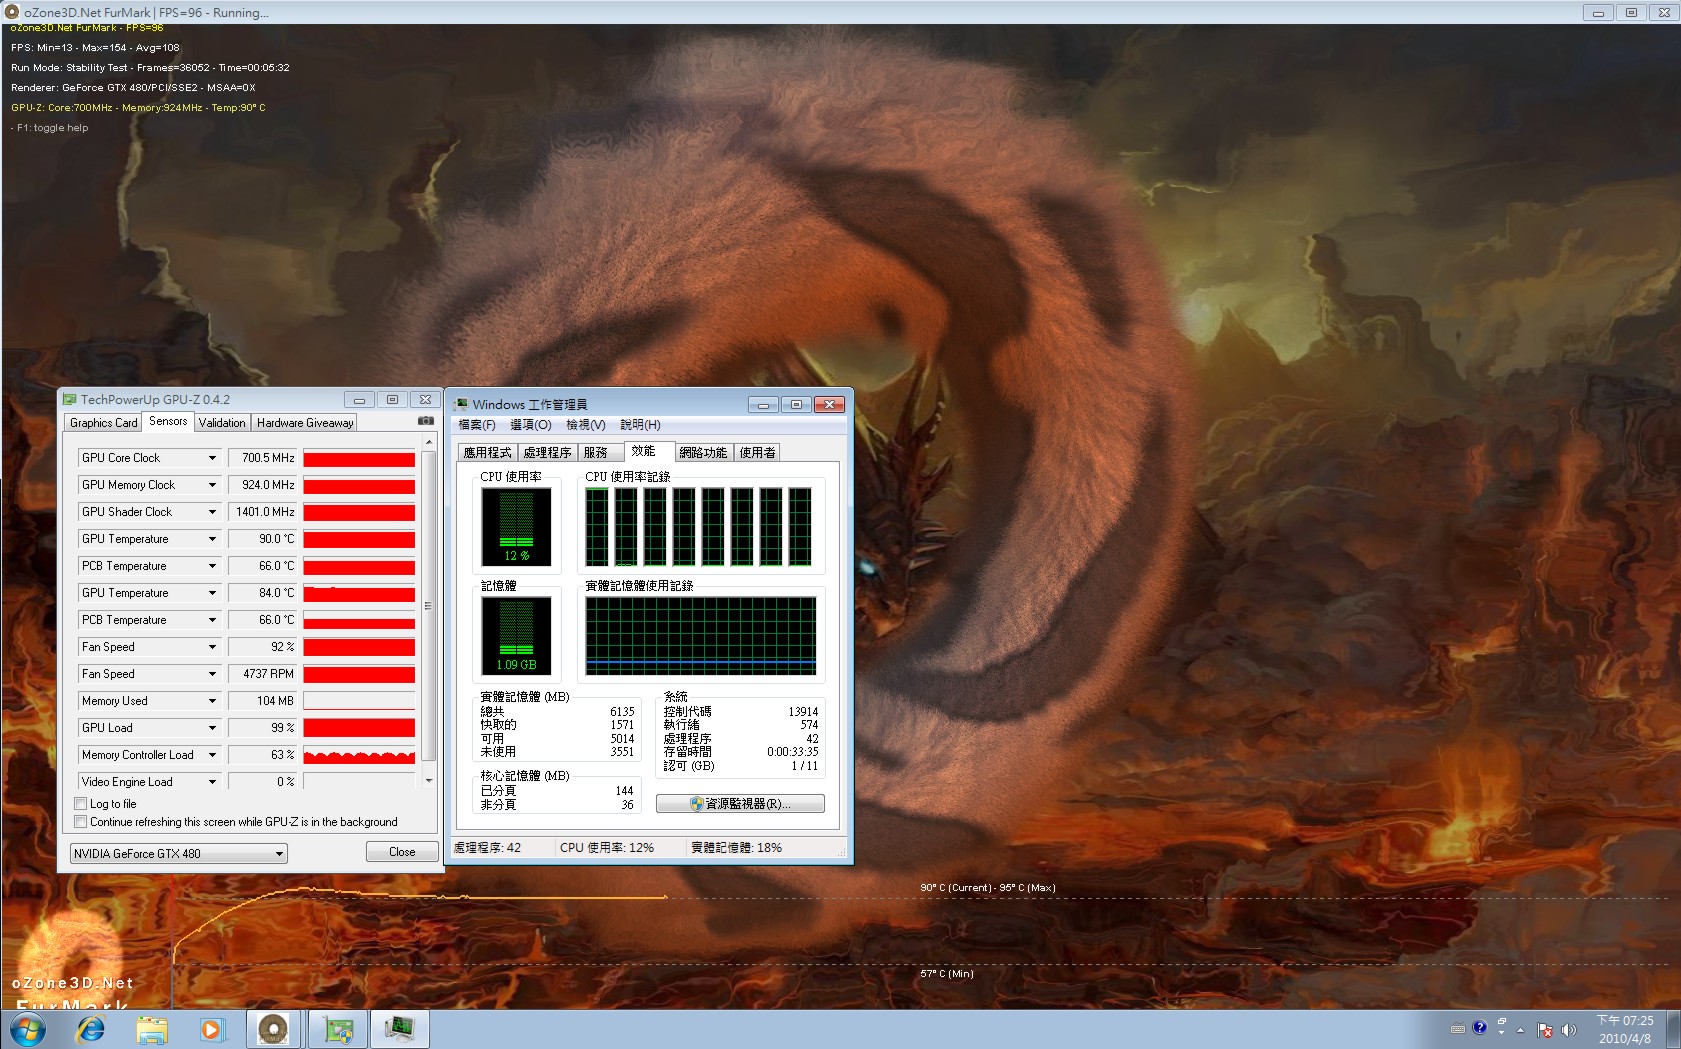1681x1049 pixels.
Task: Expand Video Engine Load sensor dropdown
Action: point(212,782)
